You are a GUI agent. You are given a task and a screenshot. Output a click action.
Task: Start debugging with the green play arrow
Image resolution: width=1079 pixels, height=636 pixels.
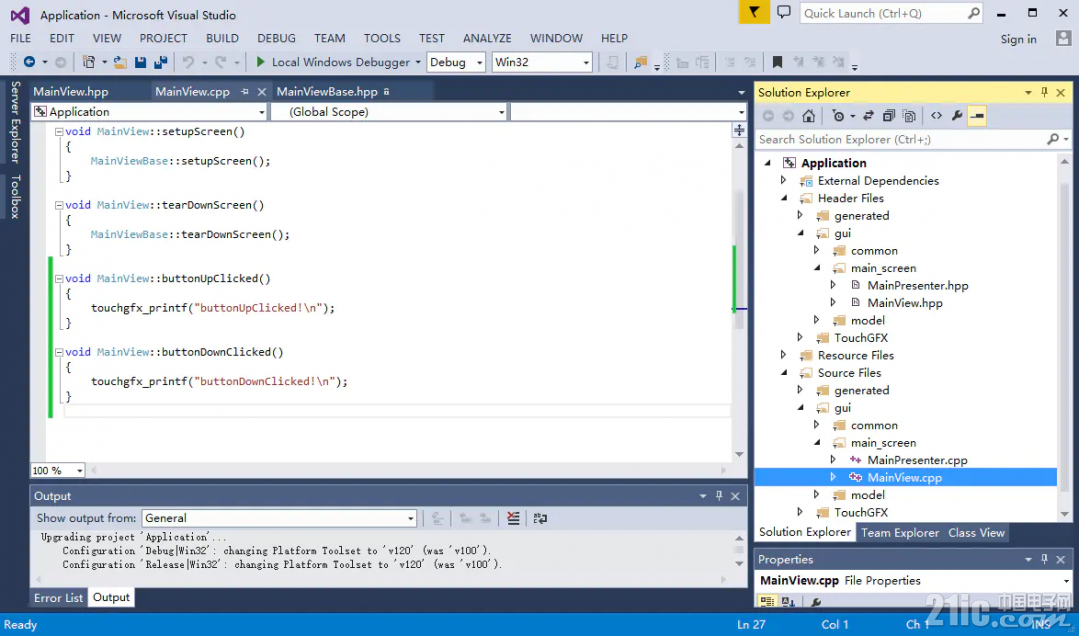pyautogui.click(x=260, y=62)
